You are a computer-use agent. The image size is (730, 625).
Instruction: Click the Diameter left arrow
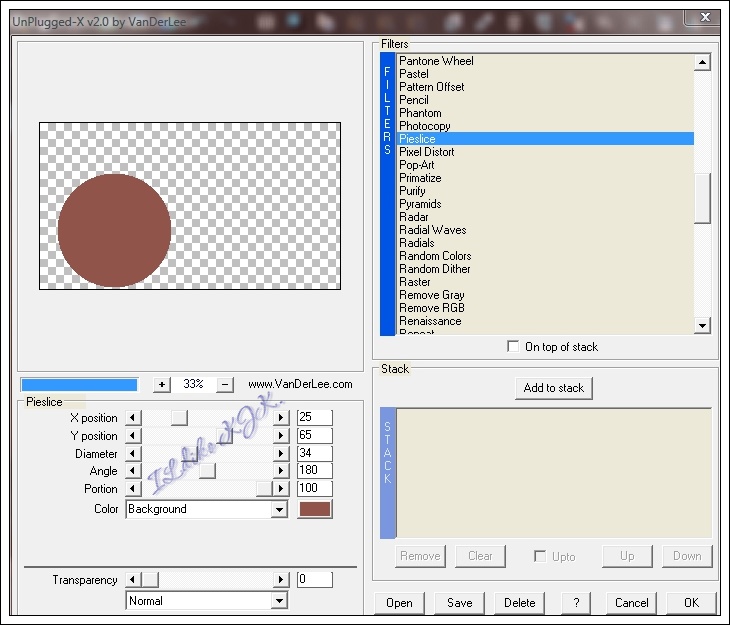[133, 454]
